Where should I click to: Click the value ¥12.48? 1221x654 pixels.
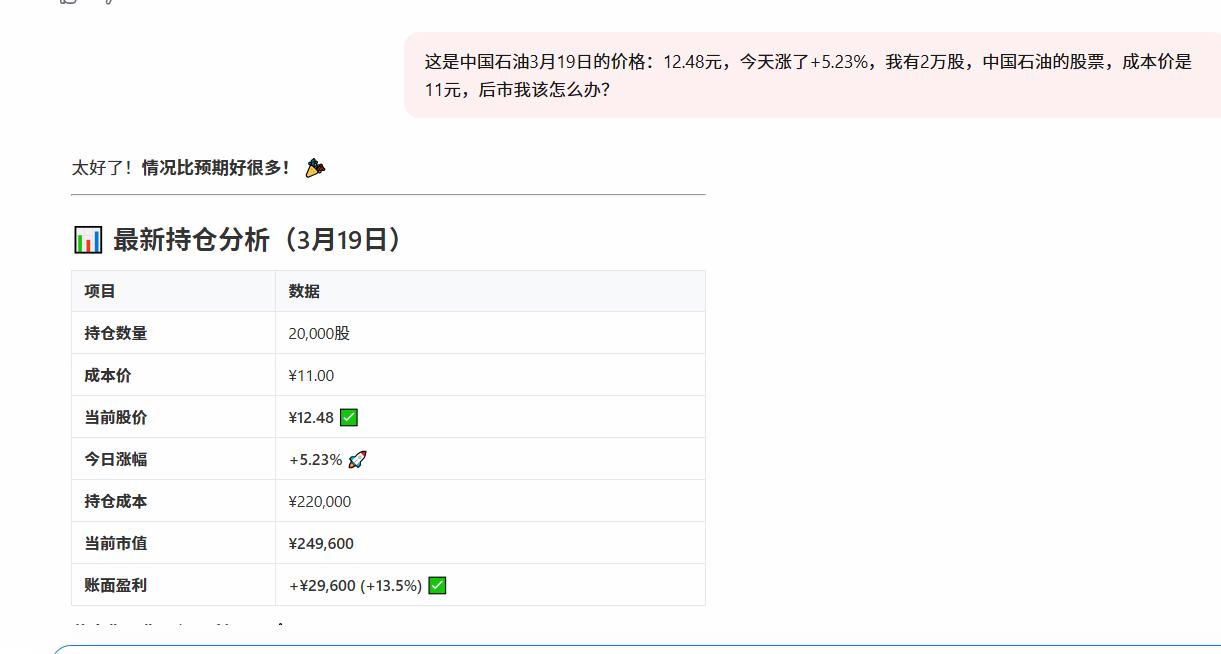pyautogui.click(x=311, y=417)
